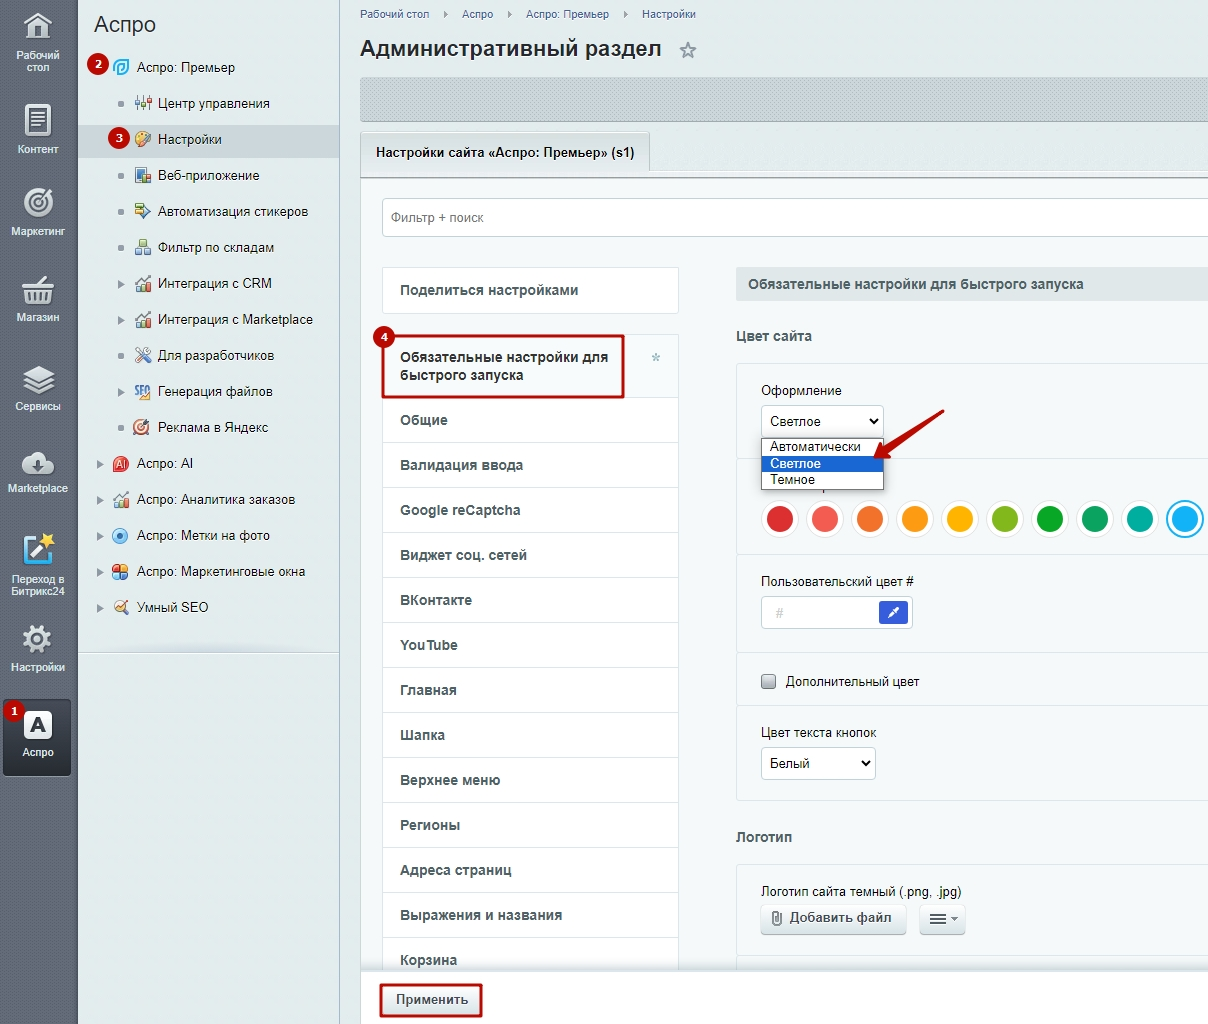Click the Автоматизация стикеров icon
The height and width of the screenshot is (1024, 1208).
tap(143, 211)
